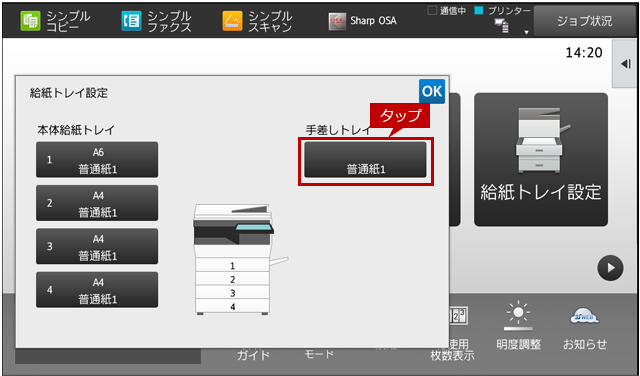
Task: Tap the 給紙トレイ設定 home tile
Action: pyautogui.click(x=541, y=160)
